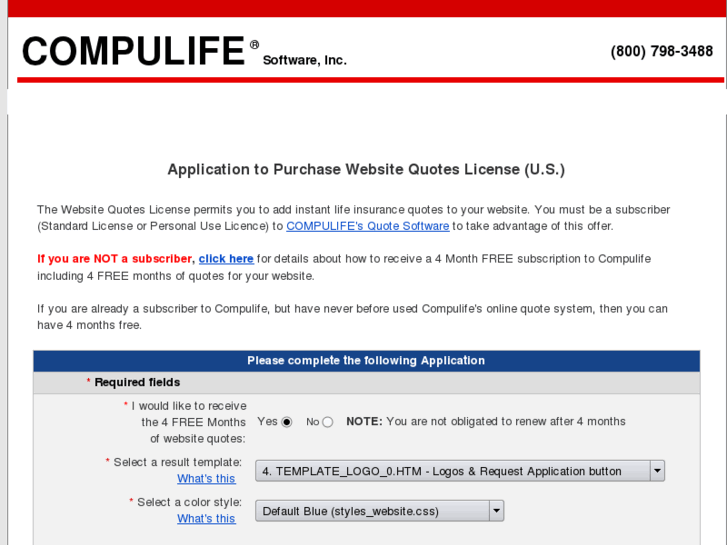The image size is (727, 545).
Task: Click the Application to Purchase heading
Action: [x=366, y=170]
